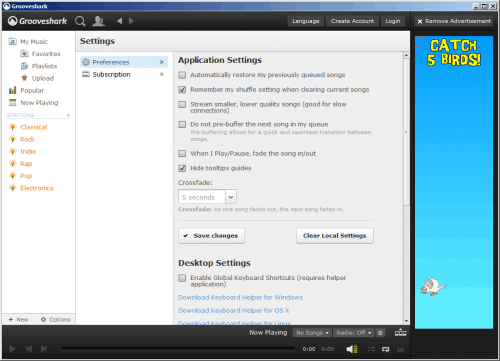Click the Subscription card icon
The width and height of the screenshot is (500, 361).
pos(86,74)
